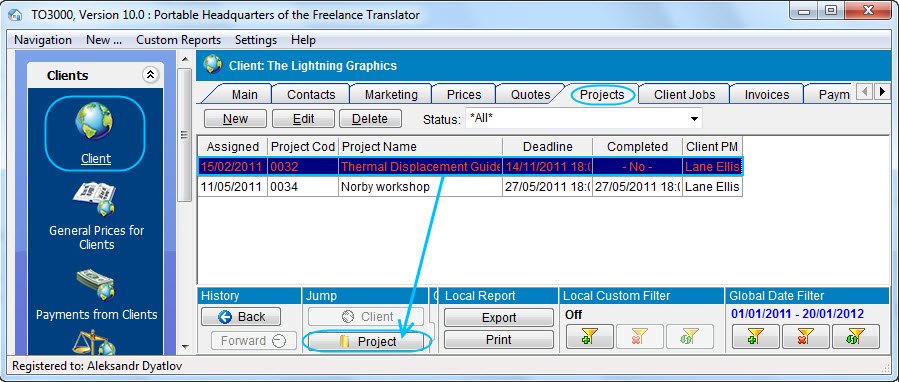Click the Print report button

(x=499, y=340)
